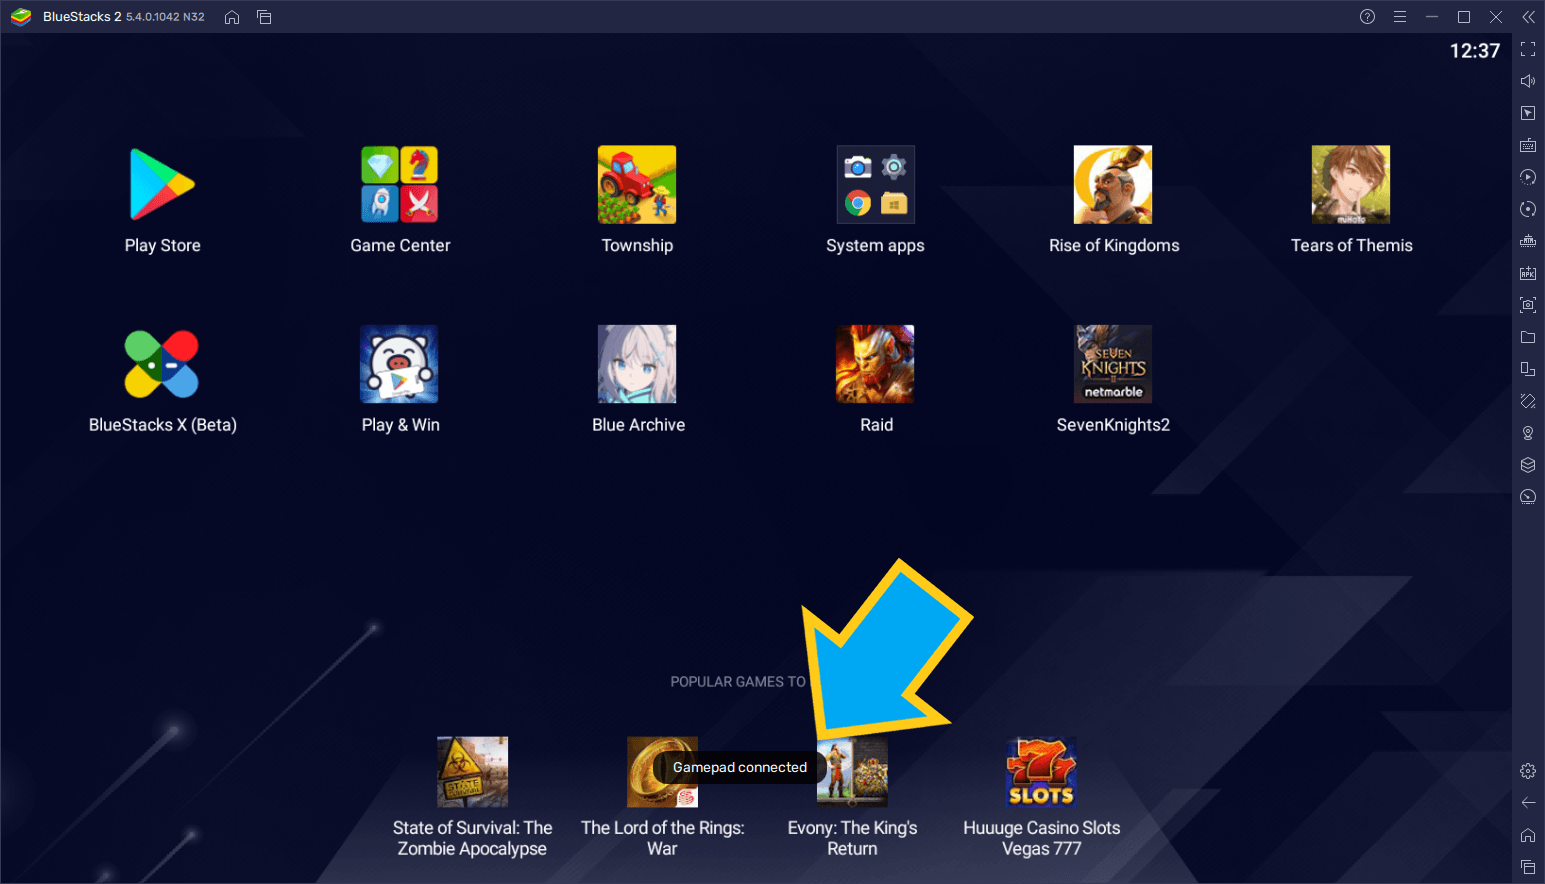Select Evony: The King's Return game
The width and height of the screenshot is (1545, 884).
(x=852, y=772)
